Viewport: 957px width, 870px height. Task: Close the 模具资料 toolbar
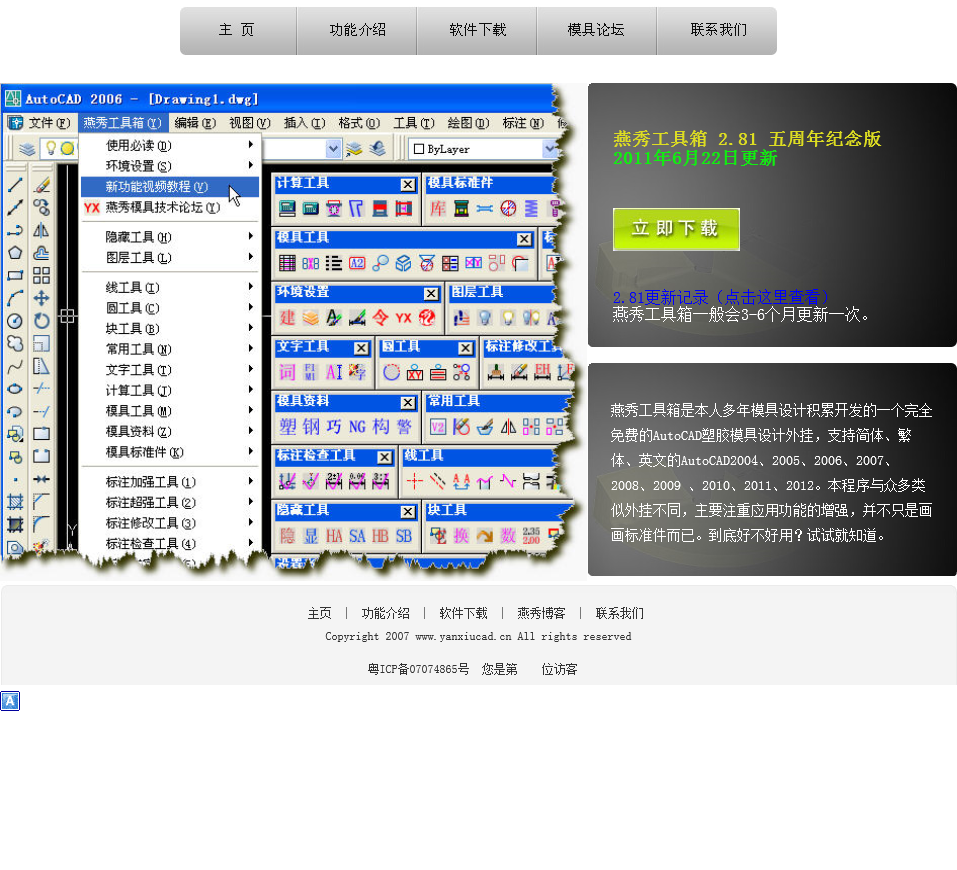coord(408,402)
